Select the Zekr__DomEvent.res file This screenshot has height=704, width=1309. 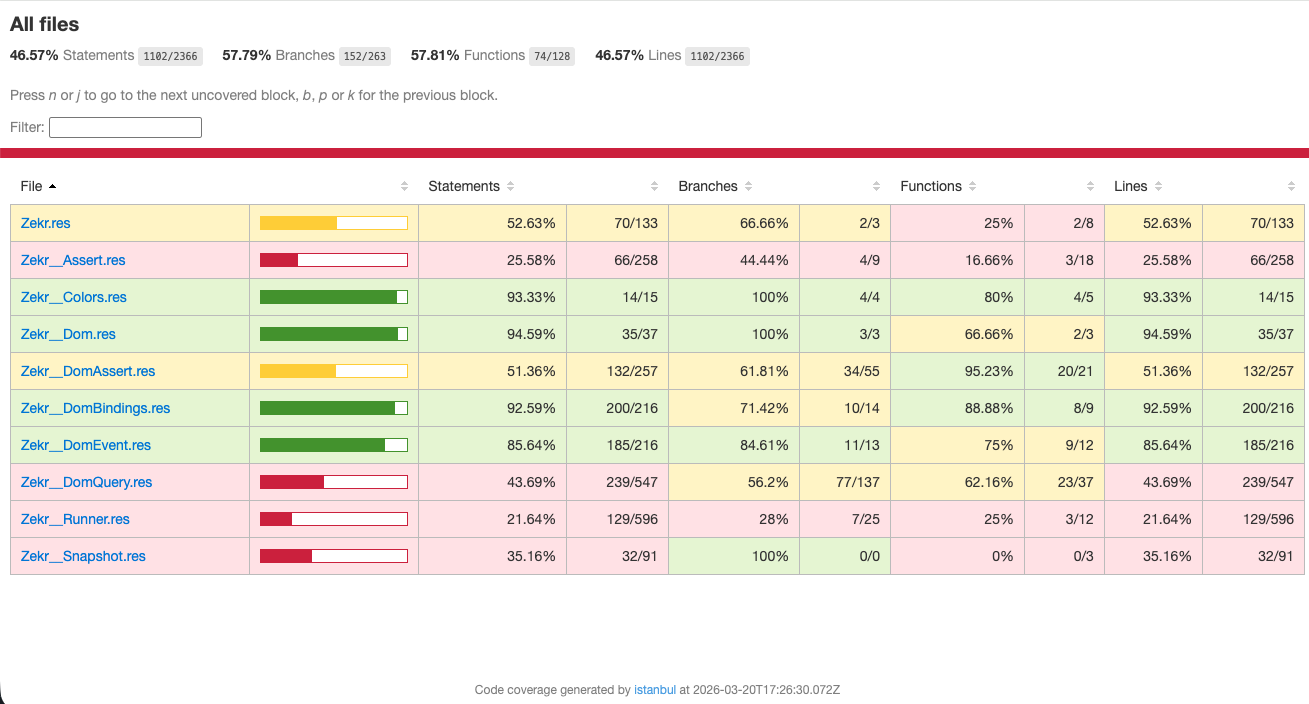[x=85, y=445]
